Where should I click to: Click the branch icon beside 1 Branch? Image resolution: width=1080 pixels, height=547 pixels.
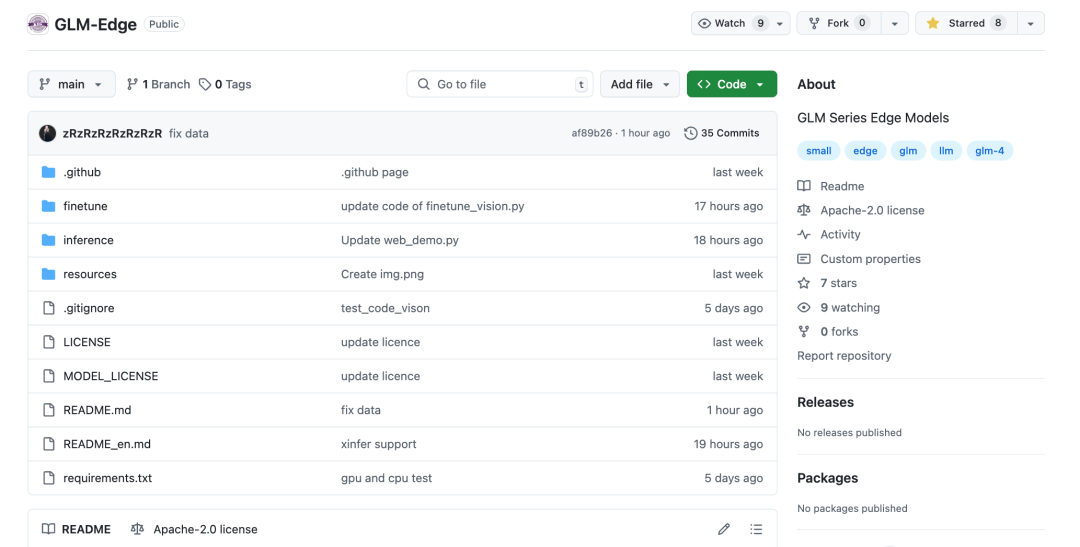click(132, 84)
